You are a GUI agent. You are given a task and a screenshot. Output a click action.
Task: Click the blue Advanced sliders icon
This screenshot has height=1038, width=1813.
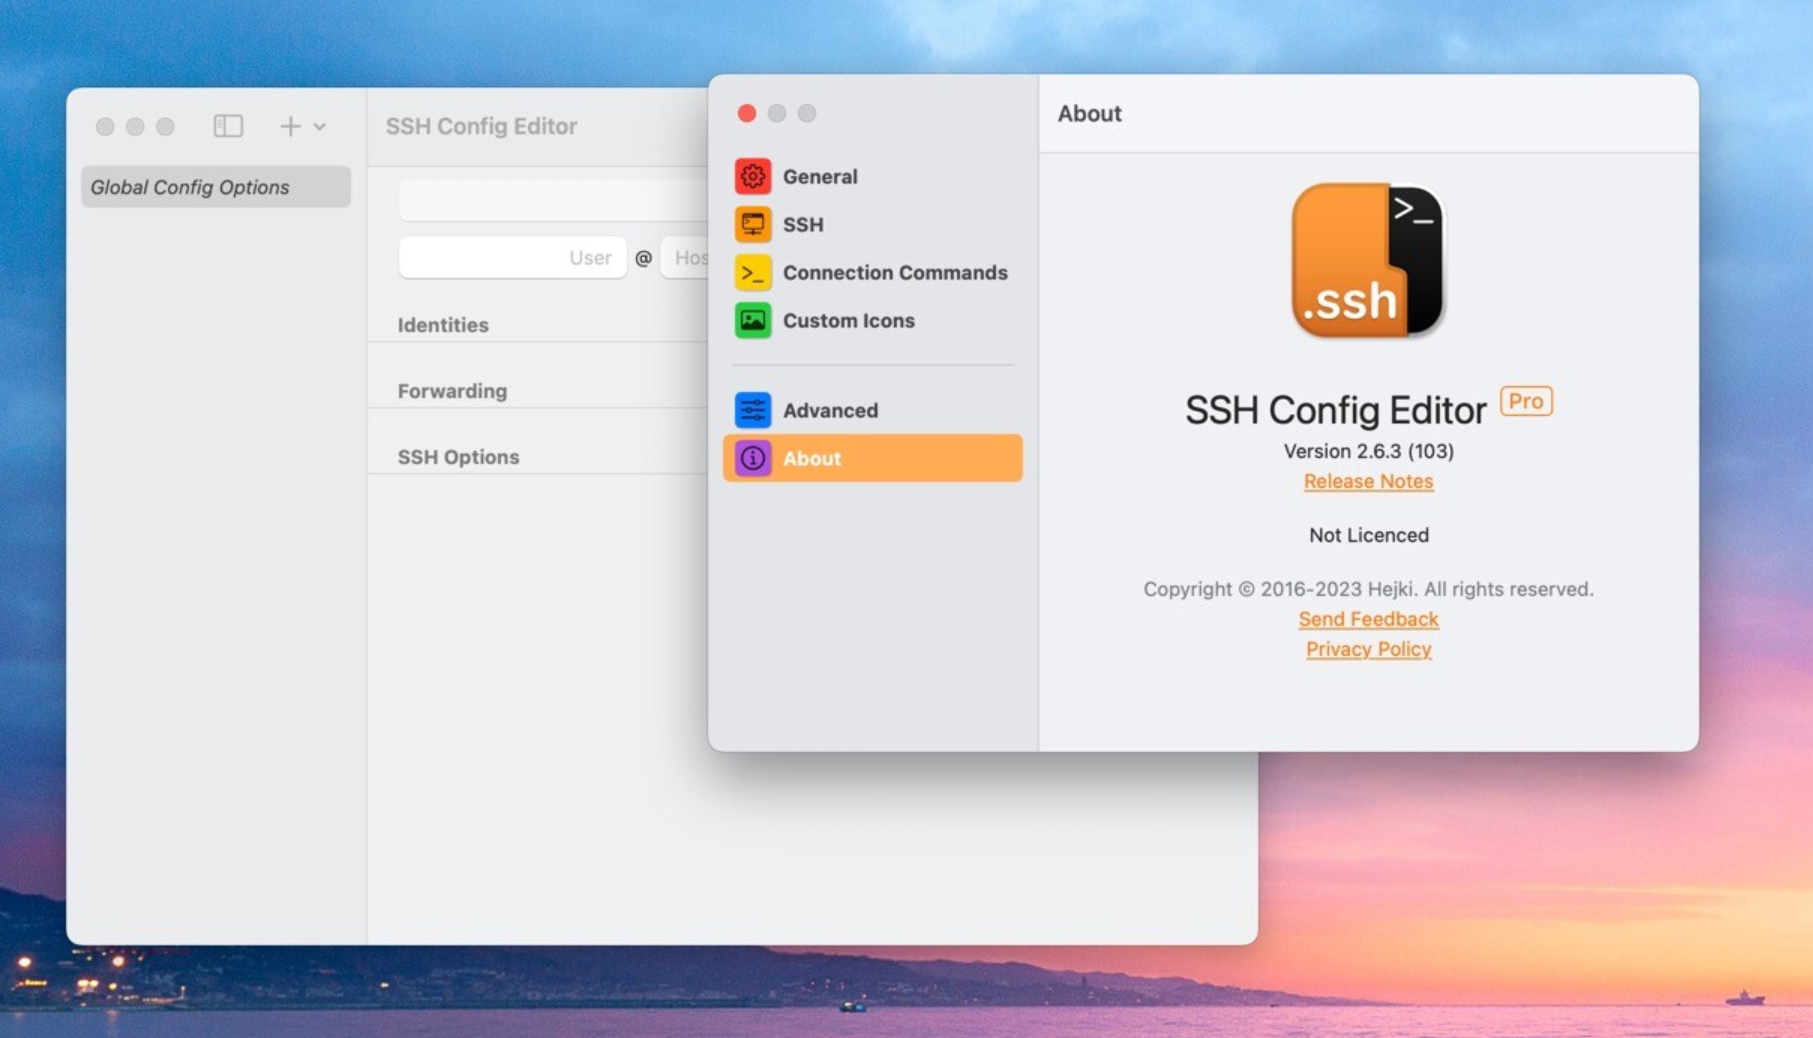[753, 410]
